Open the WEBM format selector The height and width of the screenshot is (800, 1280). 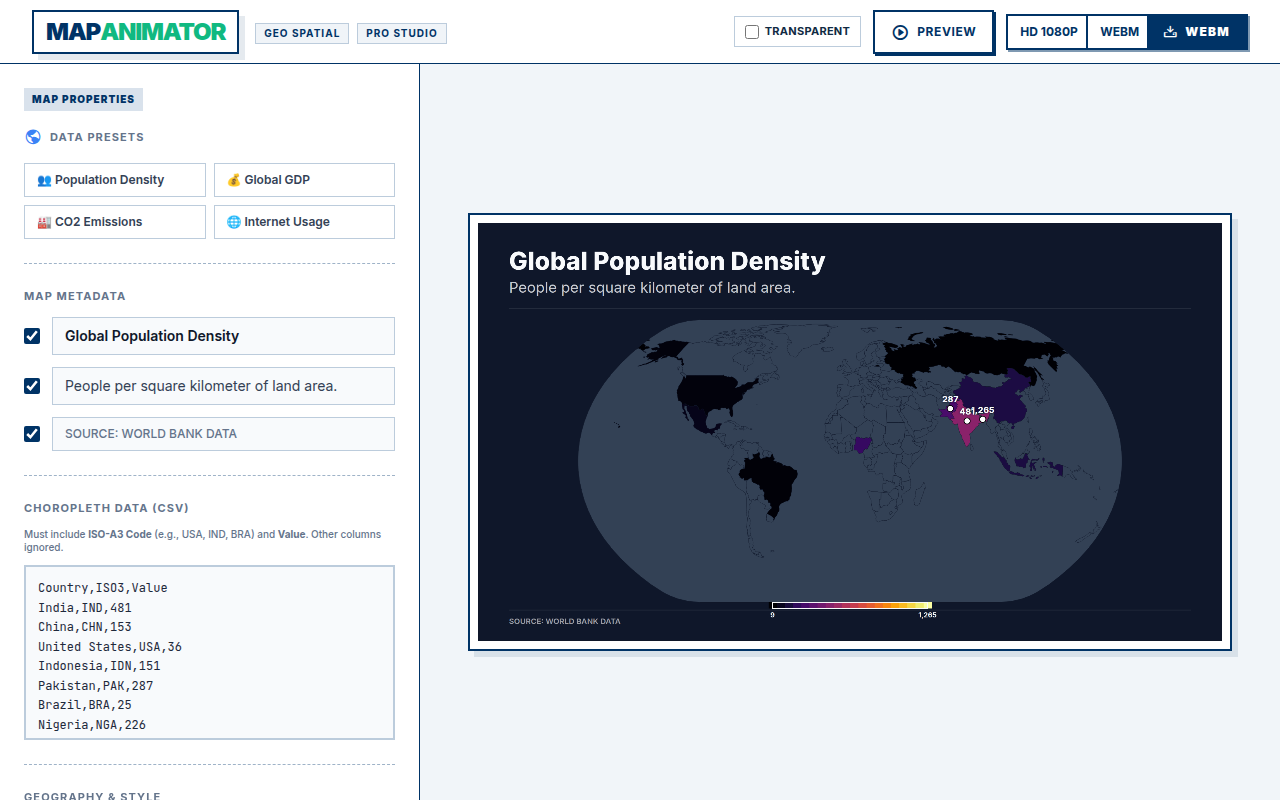(x=1119, y=32)
